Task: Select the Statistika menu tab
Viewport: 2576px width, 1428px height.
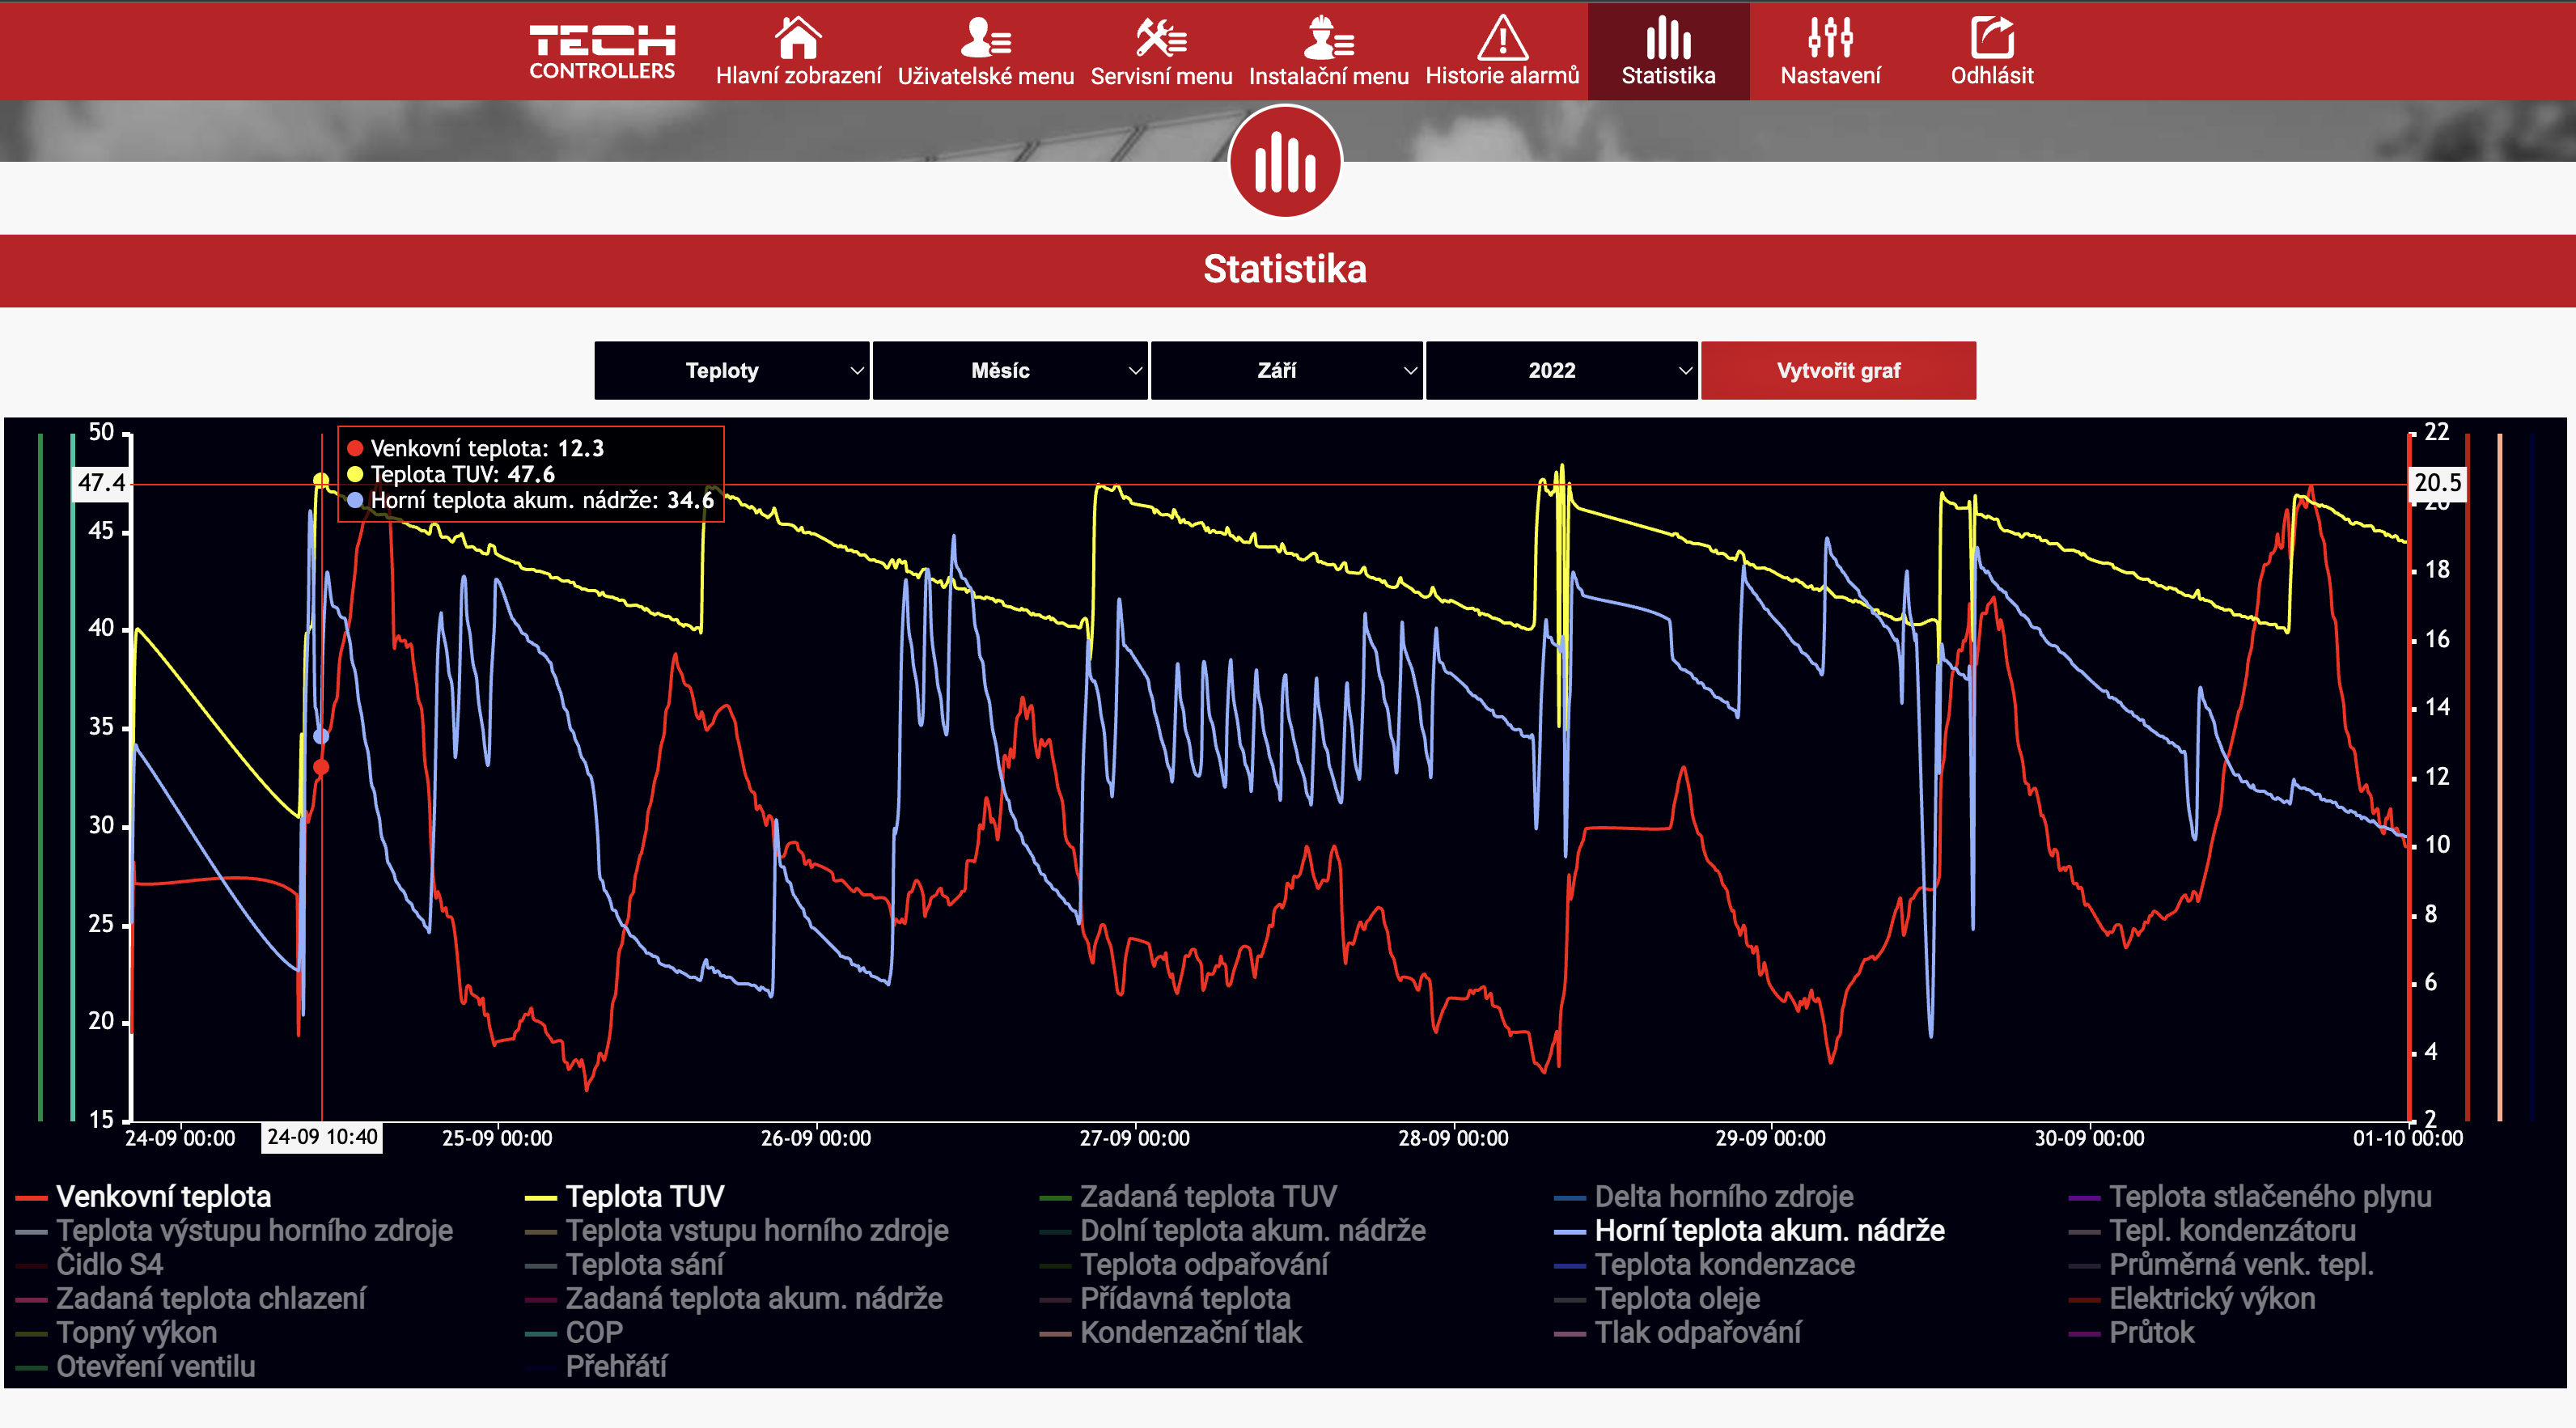Action: [1668, 51]
